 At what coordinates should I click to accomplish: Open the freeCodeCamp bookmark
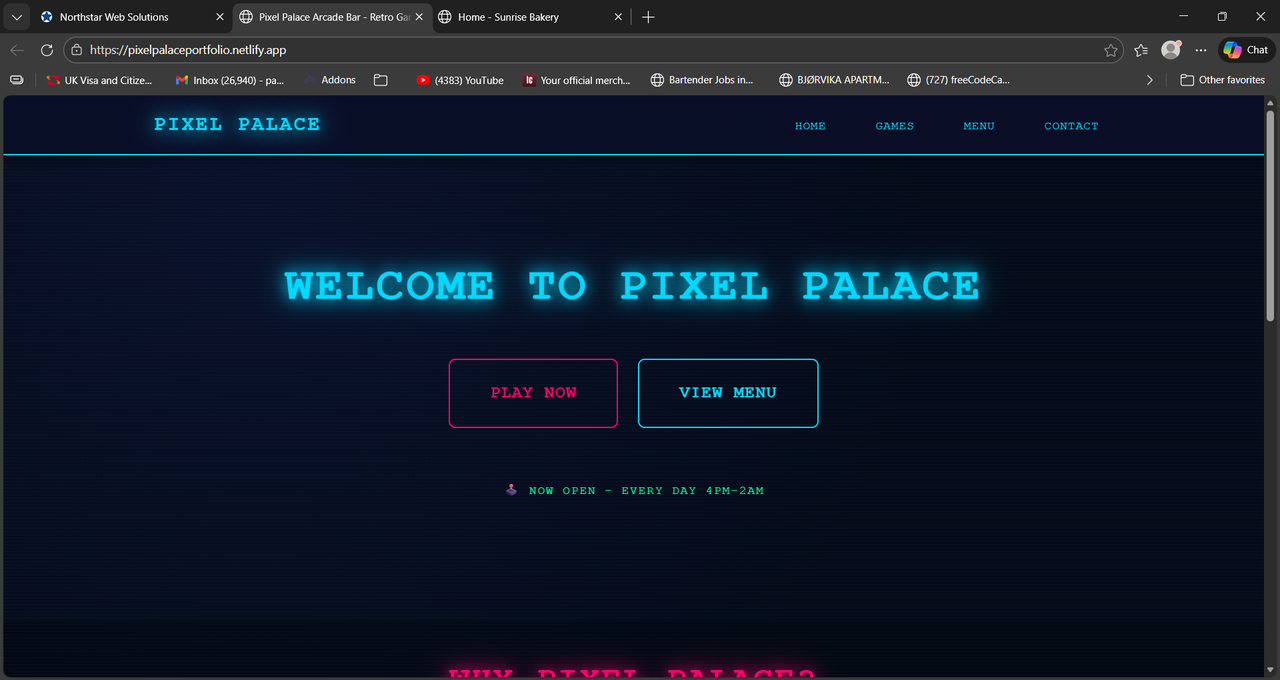(958, 80)
